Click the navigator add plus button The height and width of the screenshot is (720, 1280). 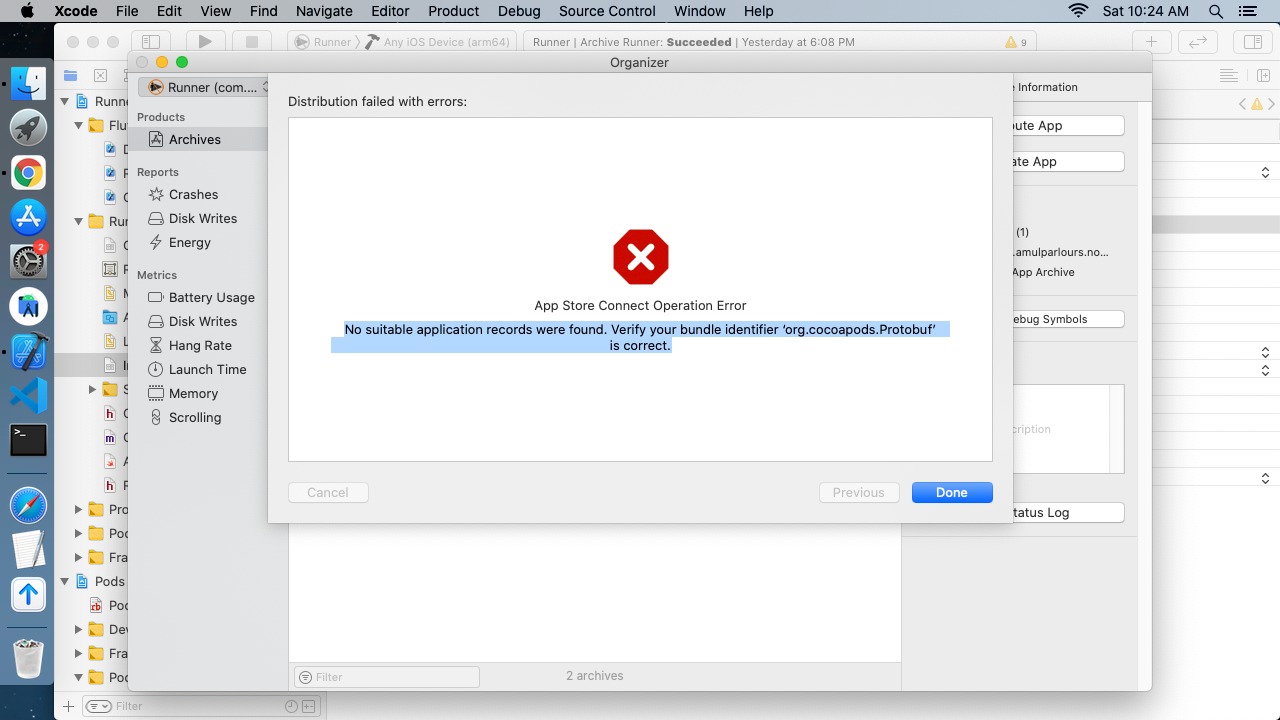point(68,706)
